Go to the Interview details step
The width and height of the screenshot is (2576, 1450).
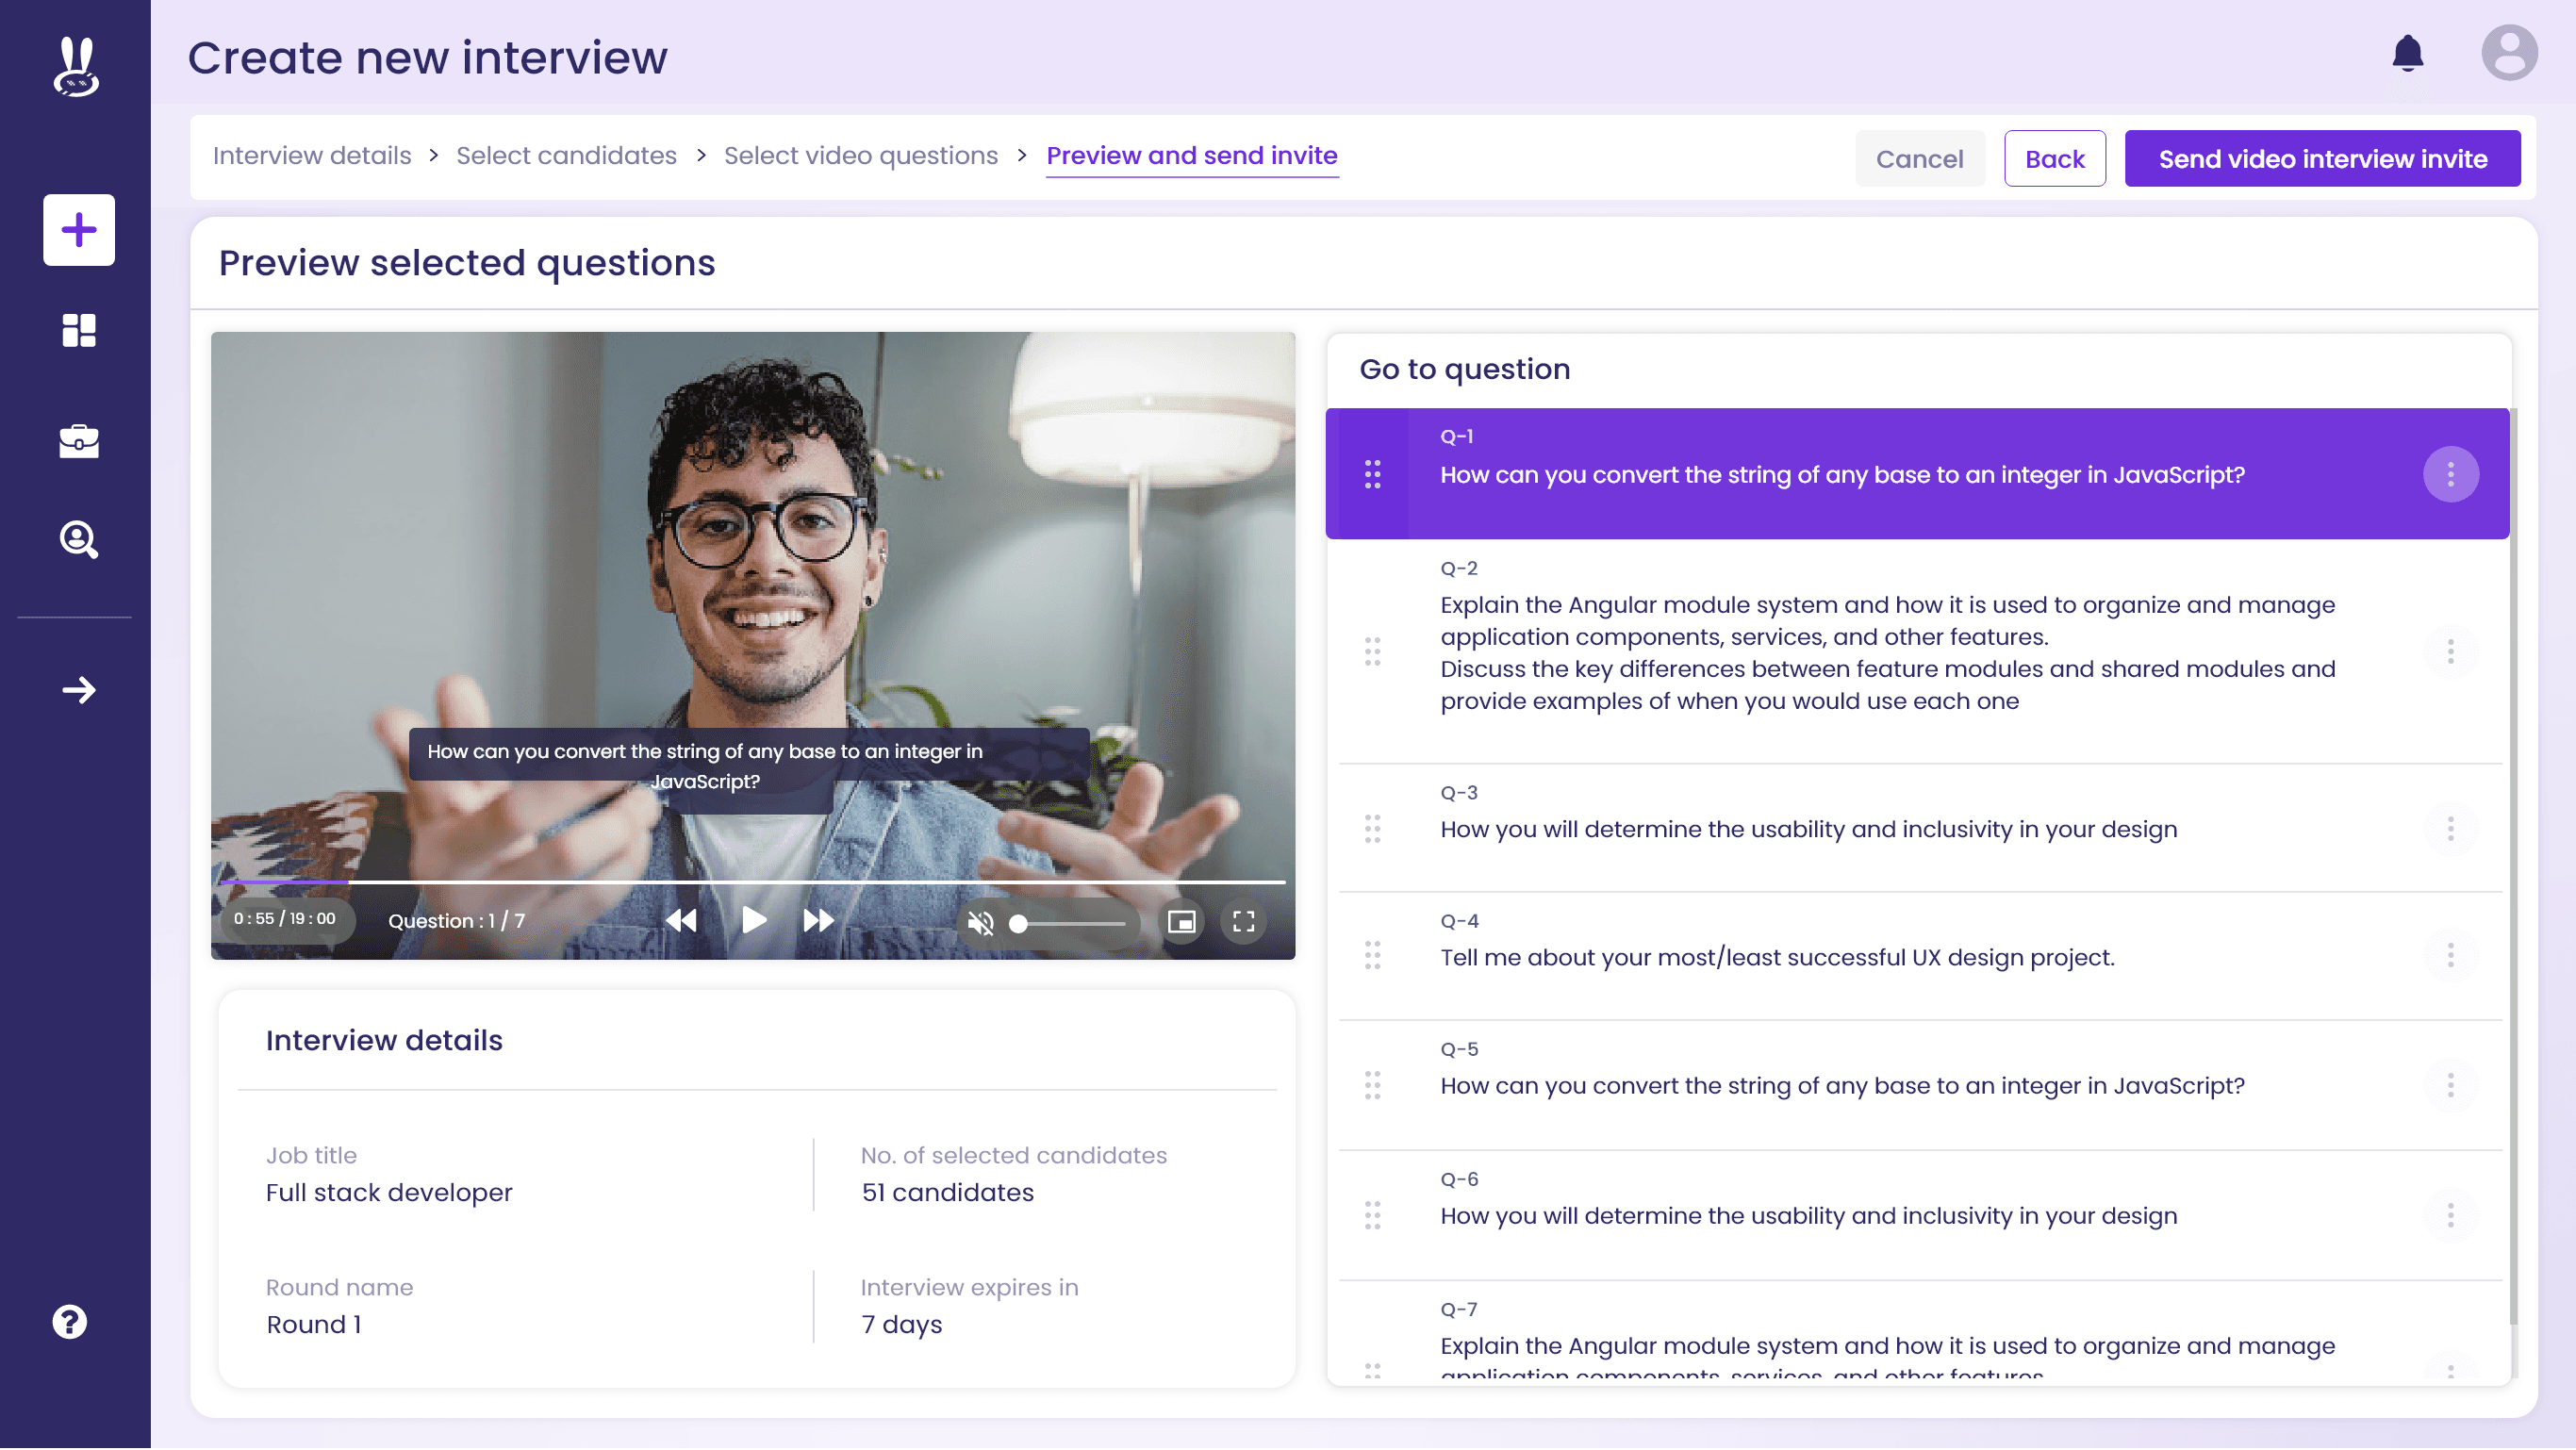312,156
